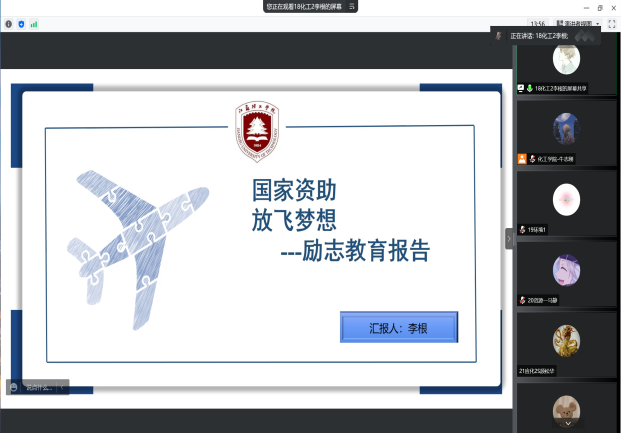Click the '汇报人: 李根' button on slide
The height and width of the screenshot is (433, 621).
[398, 327]
